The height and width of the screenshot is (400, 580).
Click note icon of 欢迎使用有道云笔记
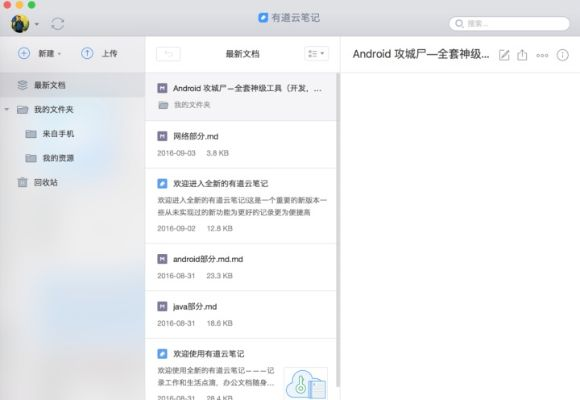162,354
